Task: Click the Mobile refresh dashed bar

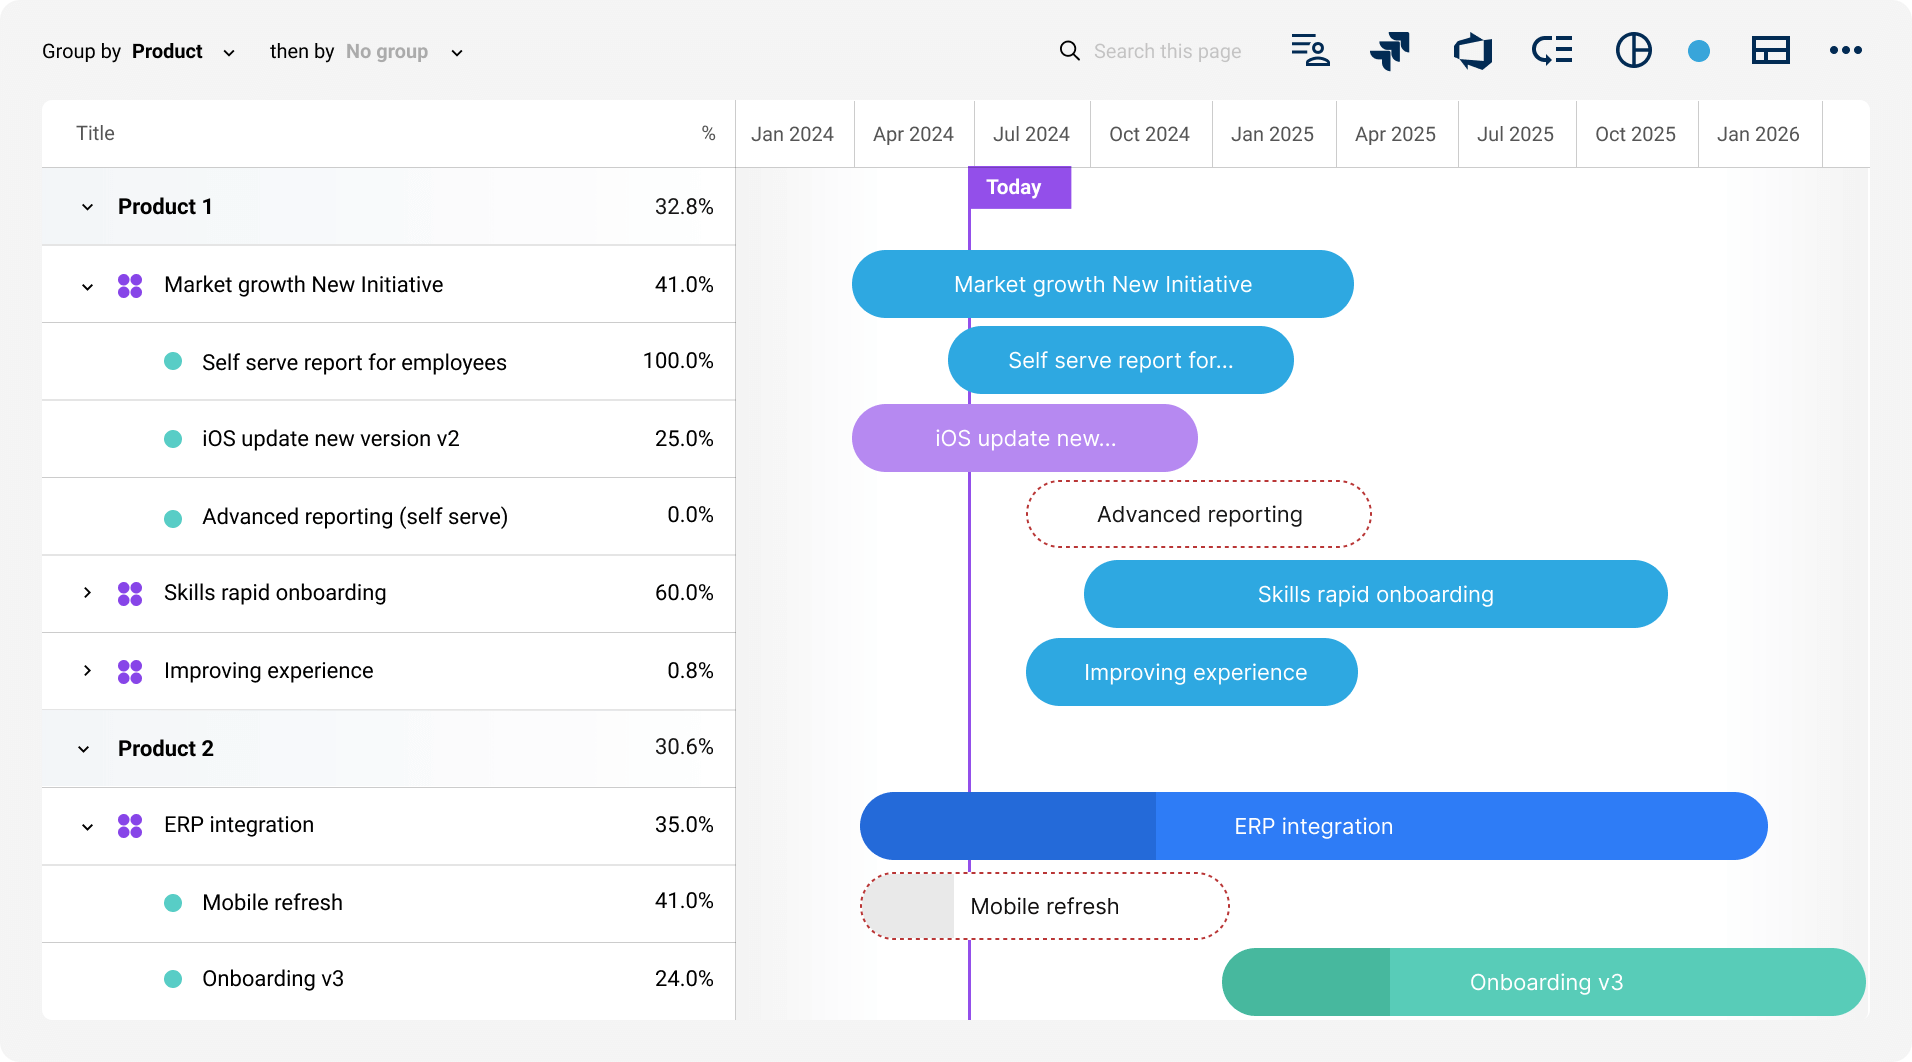Action: click(1044, 906)
